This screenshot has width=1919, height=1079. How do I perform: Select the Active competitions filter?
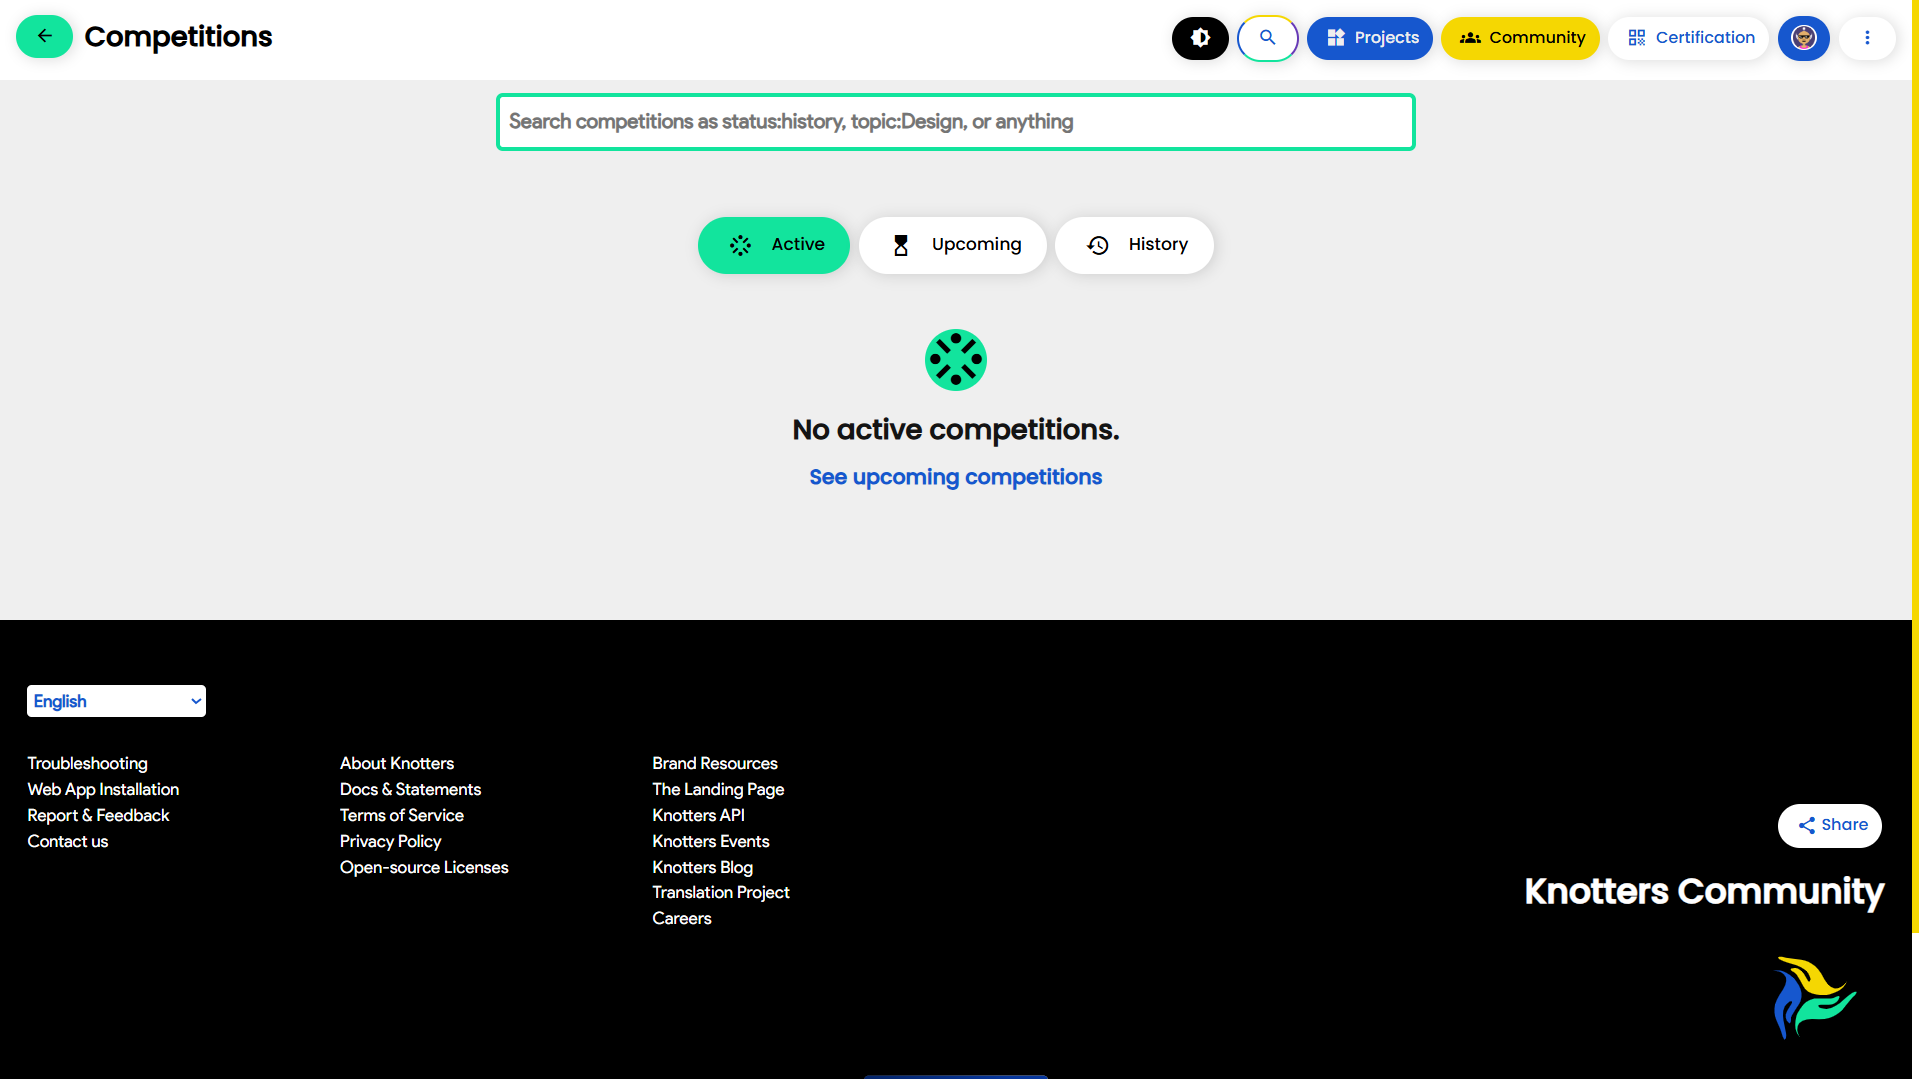click(773, 245)
